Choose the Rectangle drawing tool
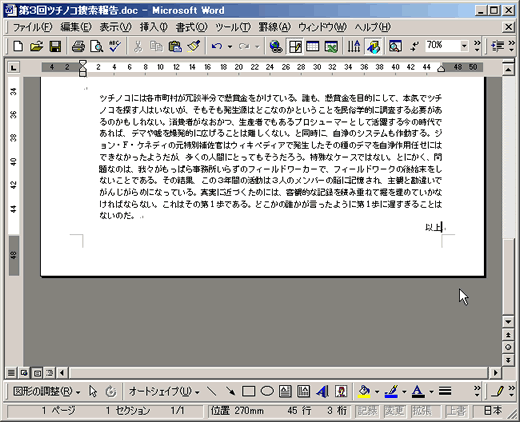520x422 pixels. coord(248,391)
